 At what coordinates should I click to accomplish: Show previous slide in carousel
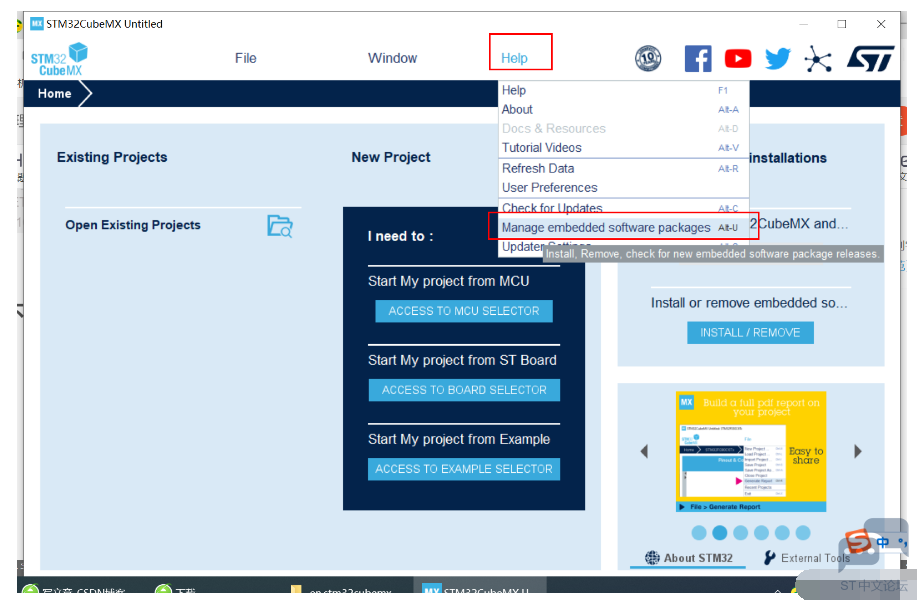pos(644,451)
